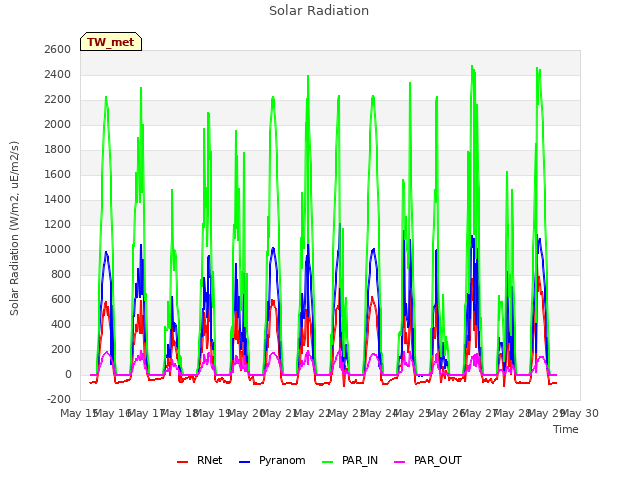Click the green PAR_IN legend color marker
This screenshot has height=480, width=640.
point(328,462)
